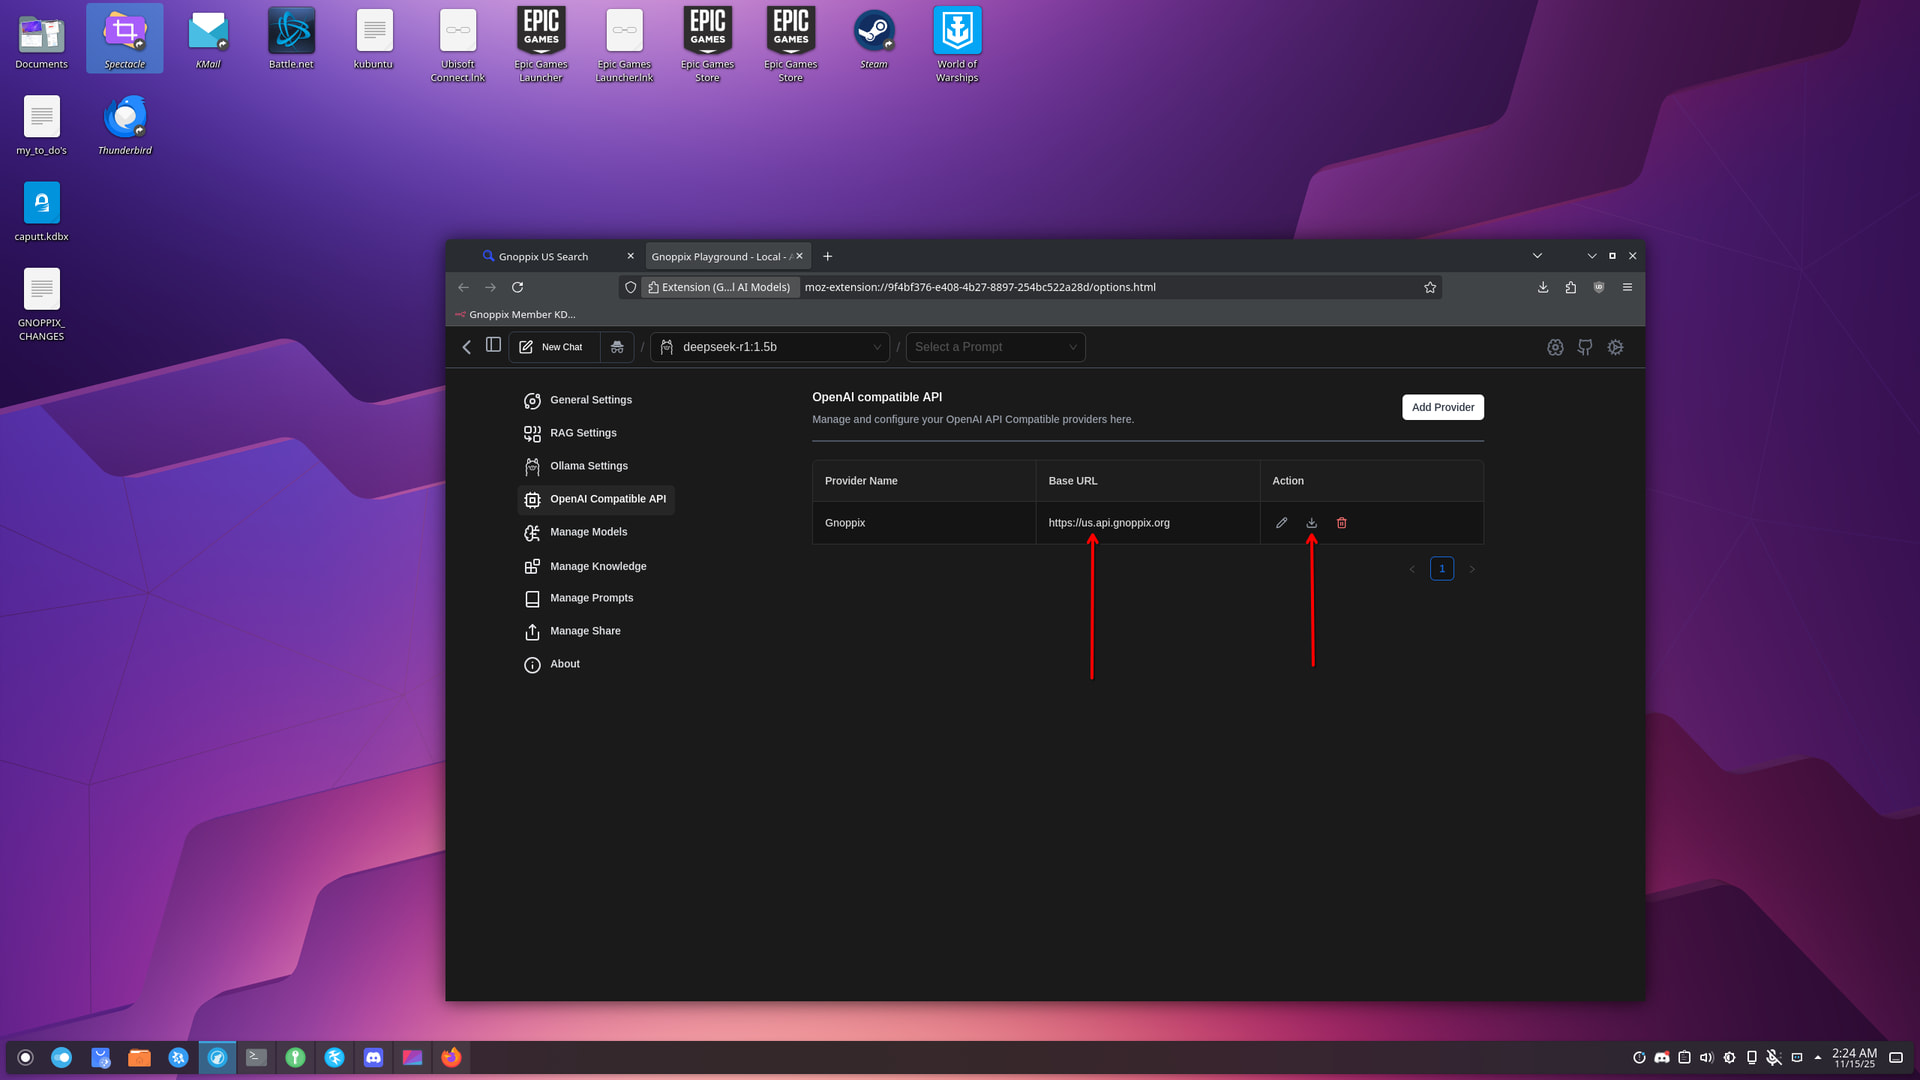This screenshot has width=1920, height=1080.
Task: Click the GitHub icon in header
Action: pos(1585,347)
